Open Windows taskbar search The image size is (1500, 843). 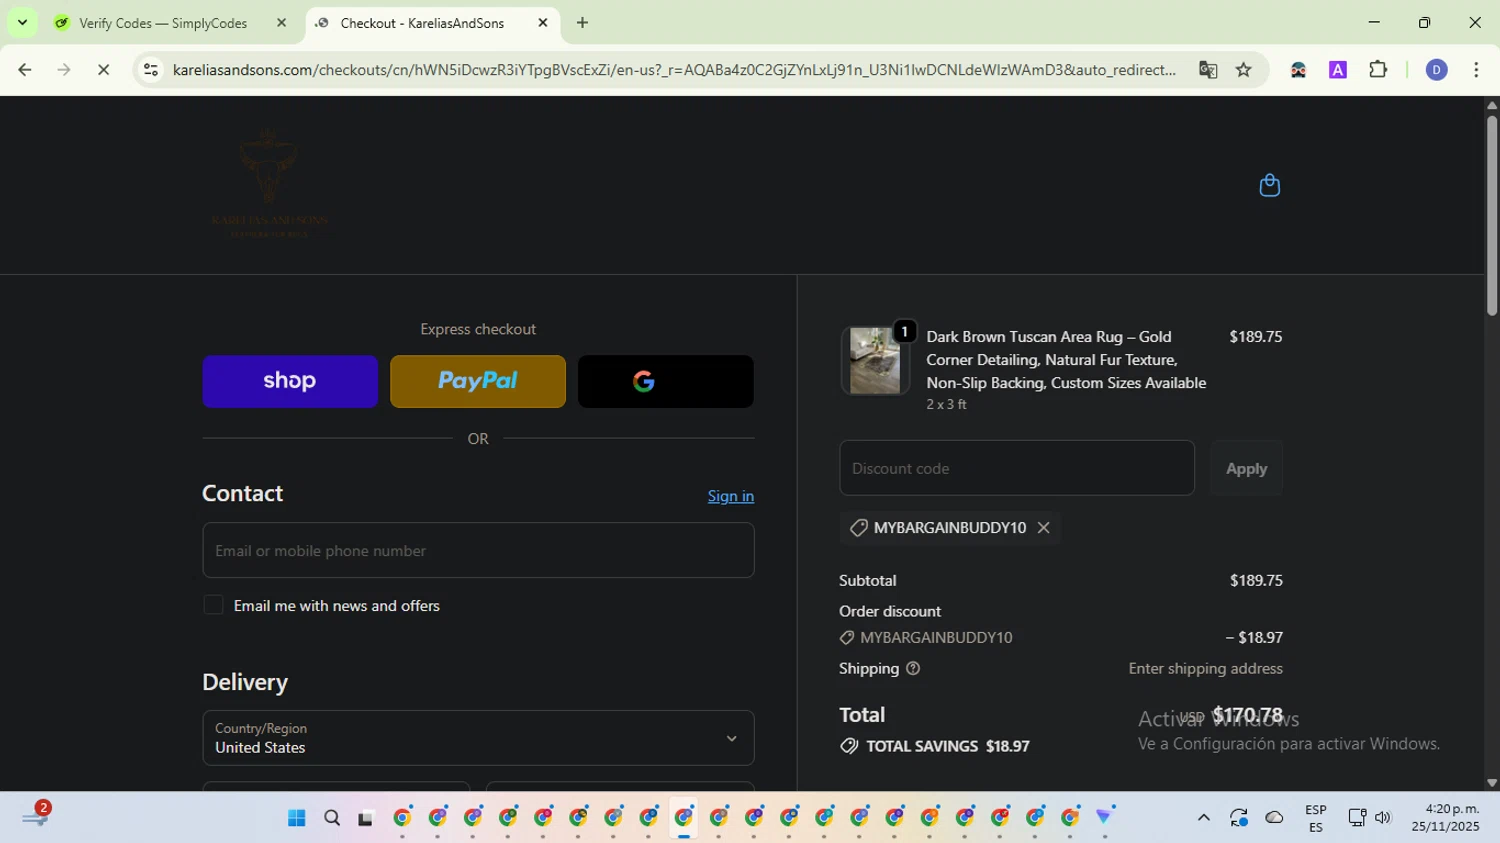(332, 818)
